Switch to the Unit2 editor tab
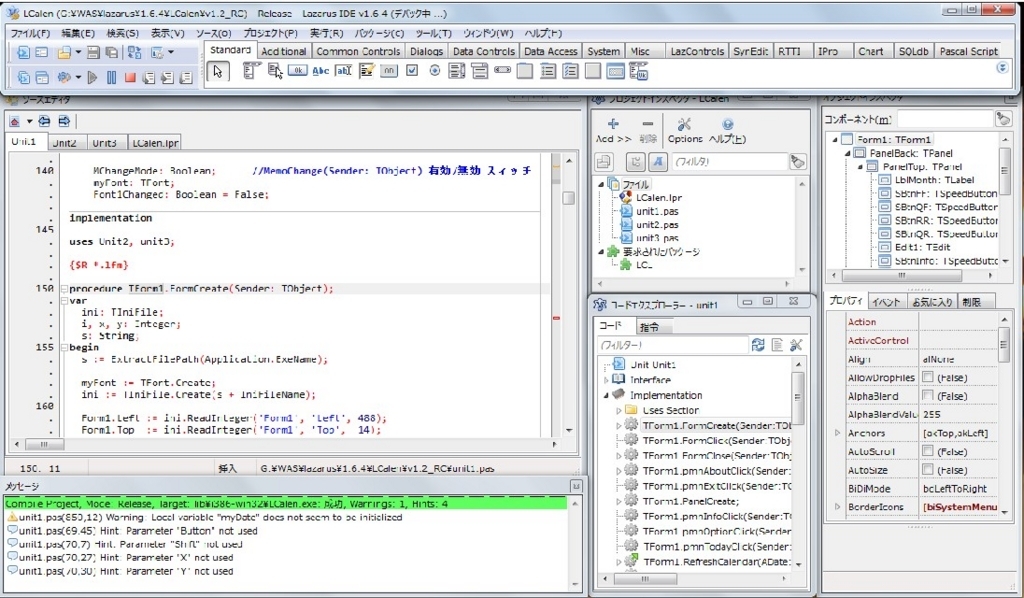Viewport: 1024px width, 598px height. pyautogui.click(x=64, y=142)
